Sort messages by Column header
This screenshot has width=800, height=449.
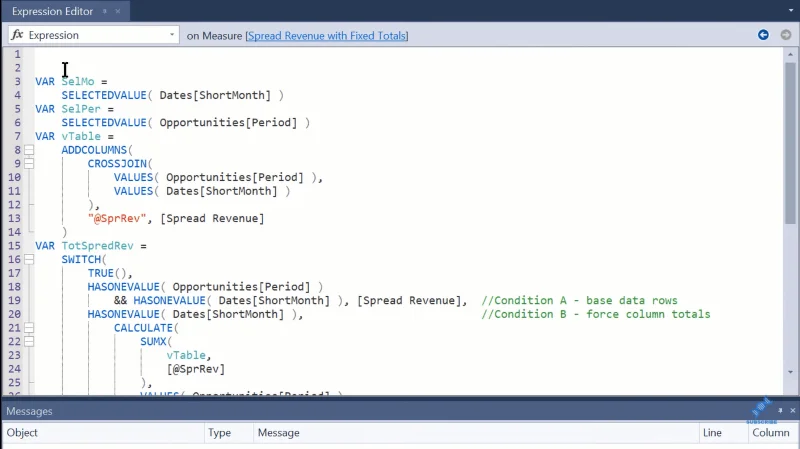coord(772,433)
